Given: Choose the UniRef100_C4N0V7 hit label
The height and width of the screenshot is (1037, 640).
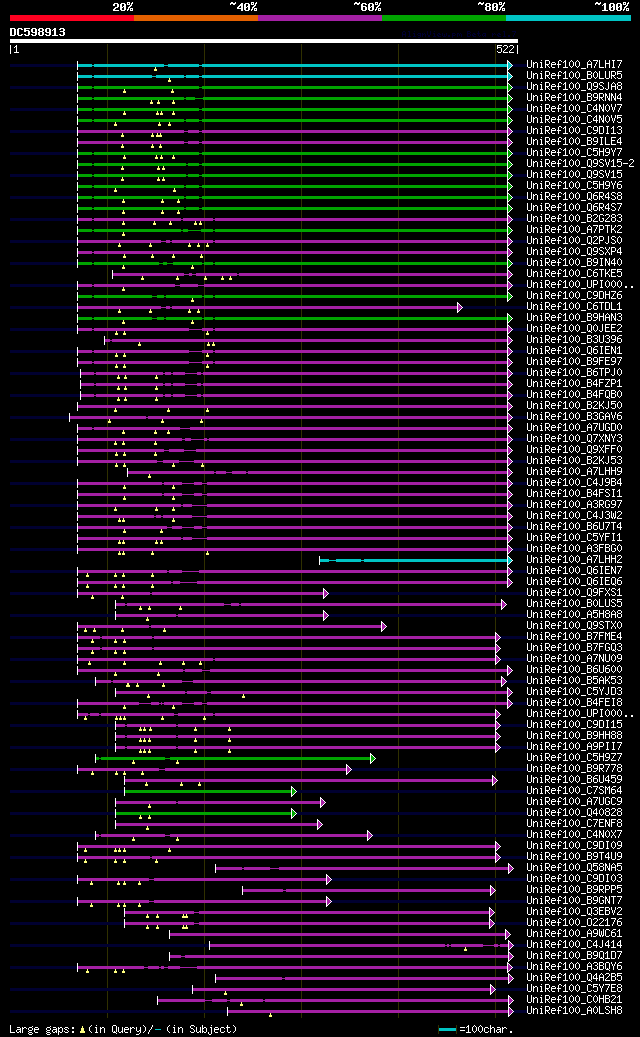Looking at the screenshot, I should (574, 108).
